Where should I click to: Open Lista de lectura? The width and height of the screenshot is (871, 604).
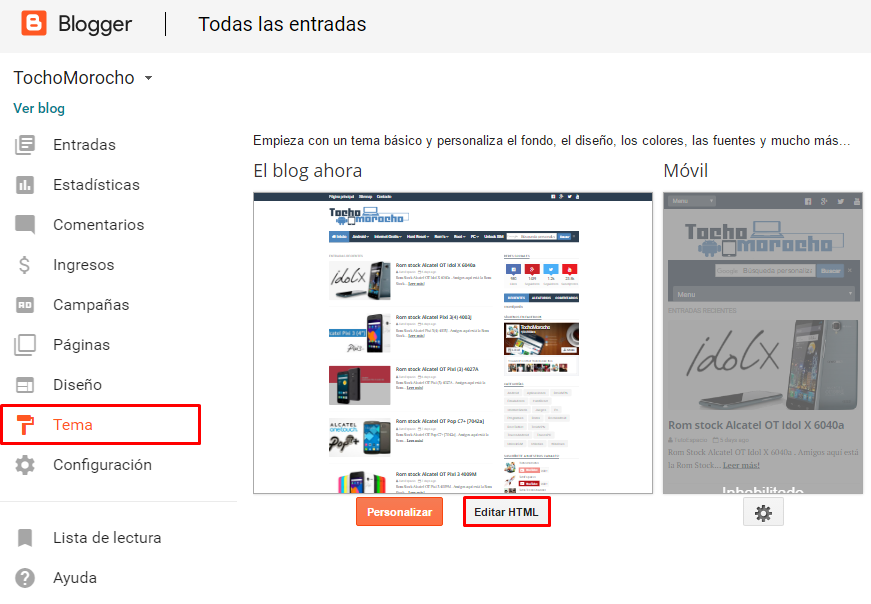click(107, 538)
